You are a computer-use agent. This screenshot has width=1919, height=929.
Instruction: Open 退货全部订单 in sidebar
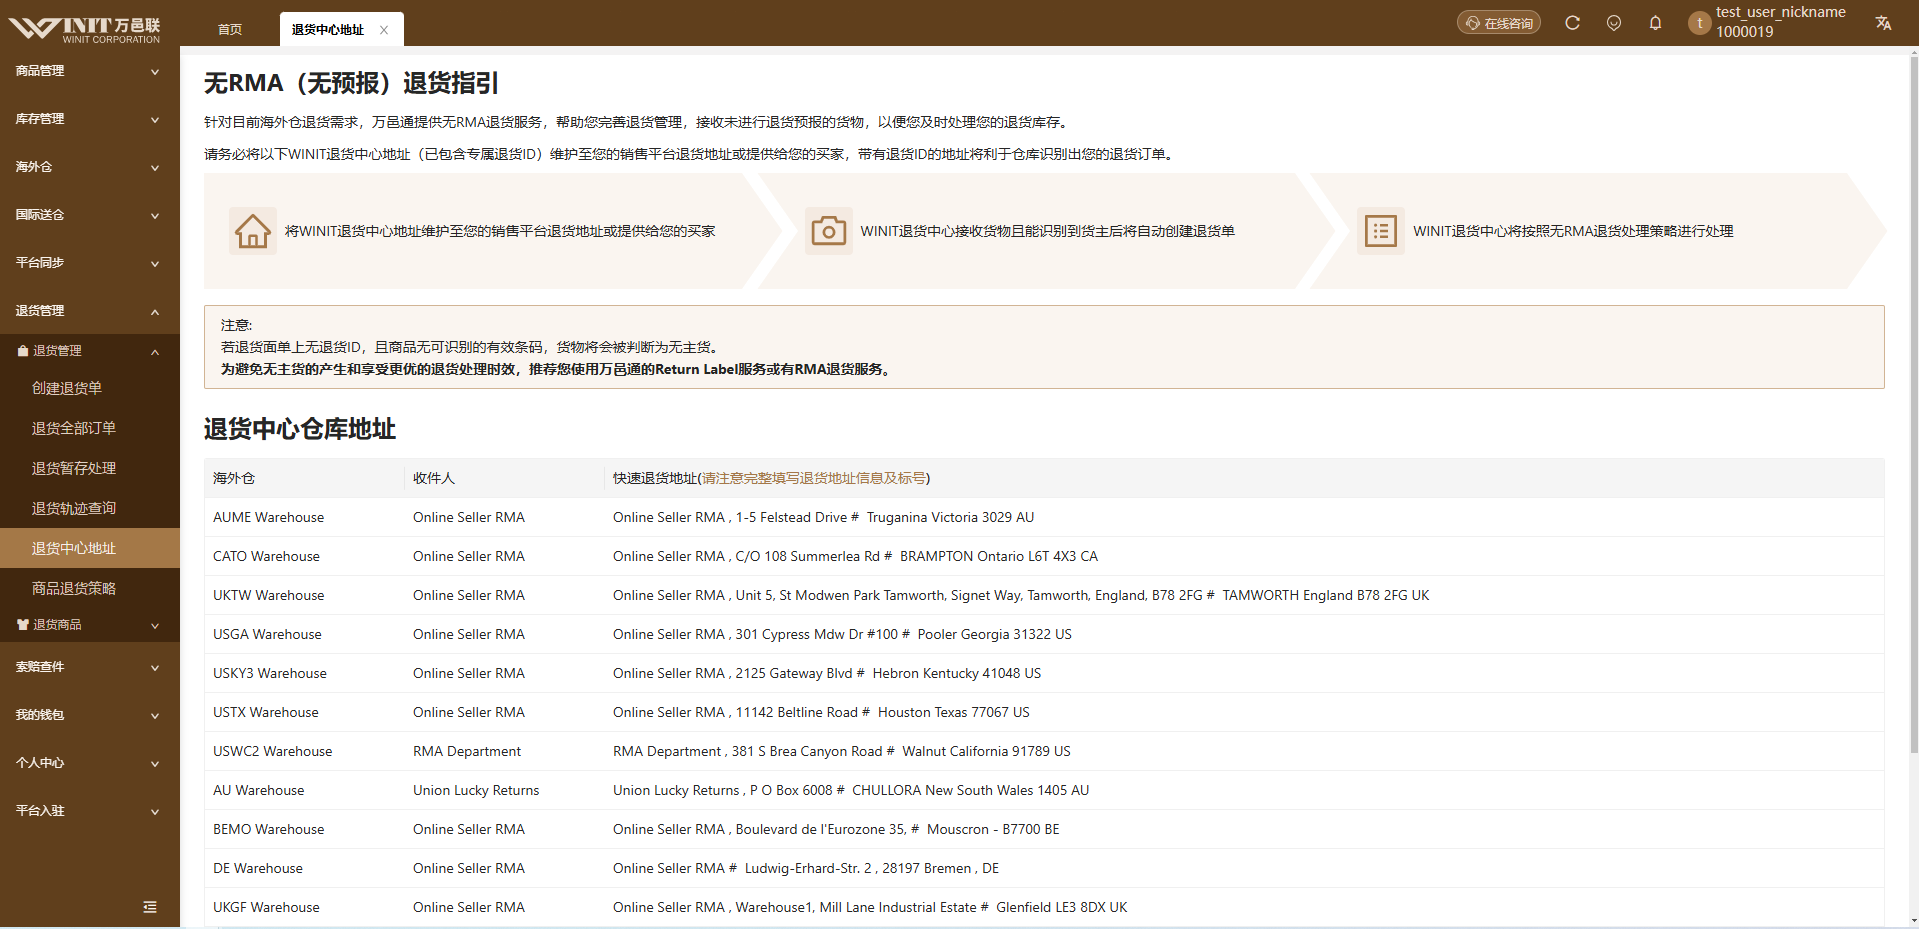point(90,428)
